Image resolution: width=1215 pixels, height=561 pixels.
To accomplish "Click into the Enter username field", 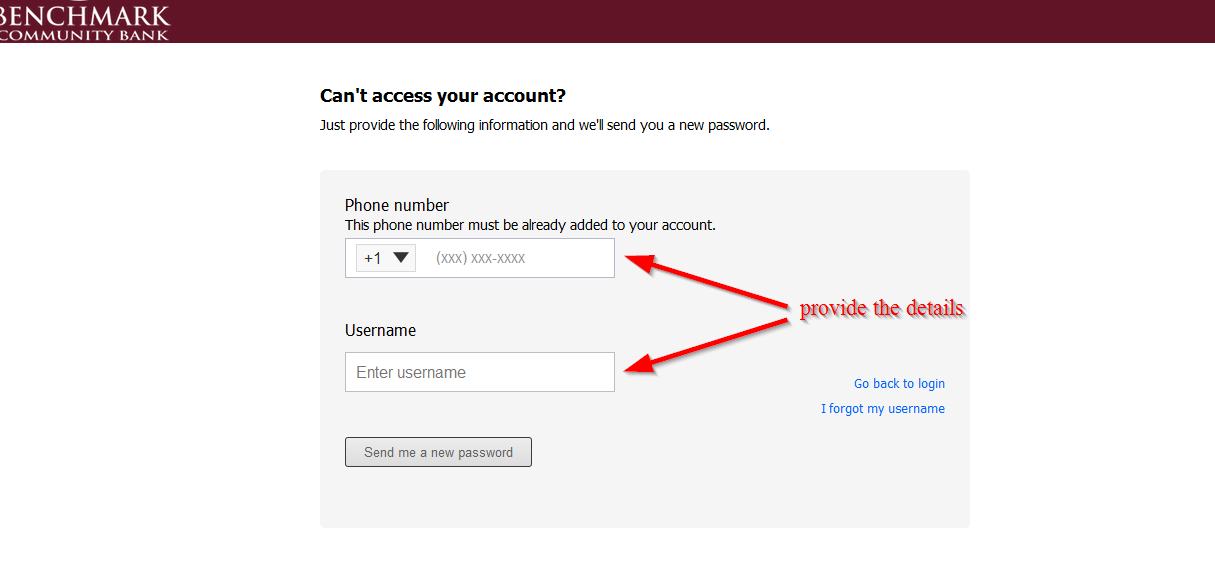I will click(480, 372).
